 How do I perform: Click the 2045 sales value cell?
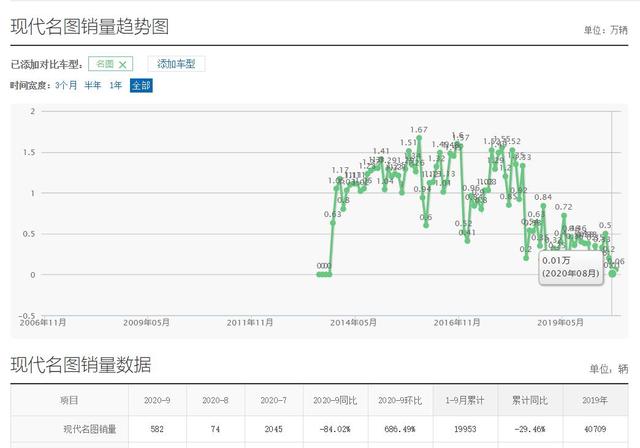273,429
